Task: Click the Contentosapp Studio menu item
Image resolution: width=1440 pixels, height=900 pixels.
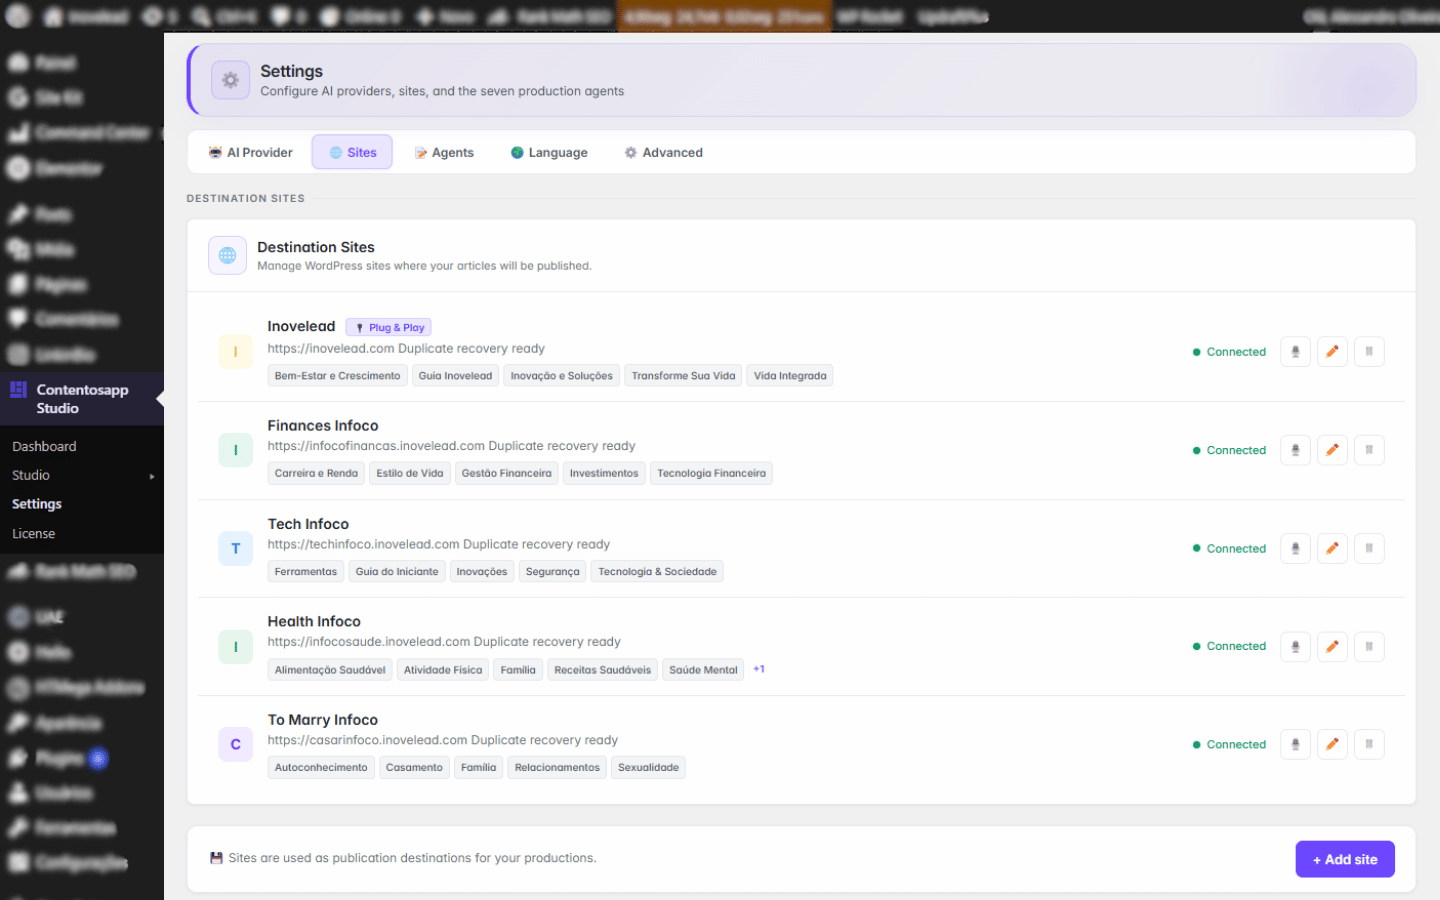Action: click(x=82, y=399)
